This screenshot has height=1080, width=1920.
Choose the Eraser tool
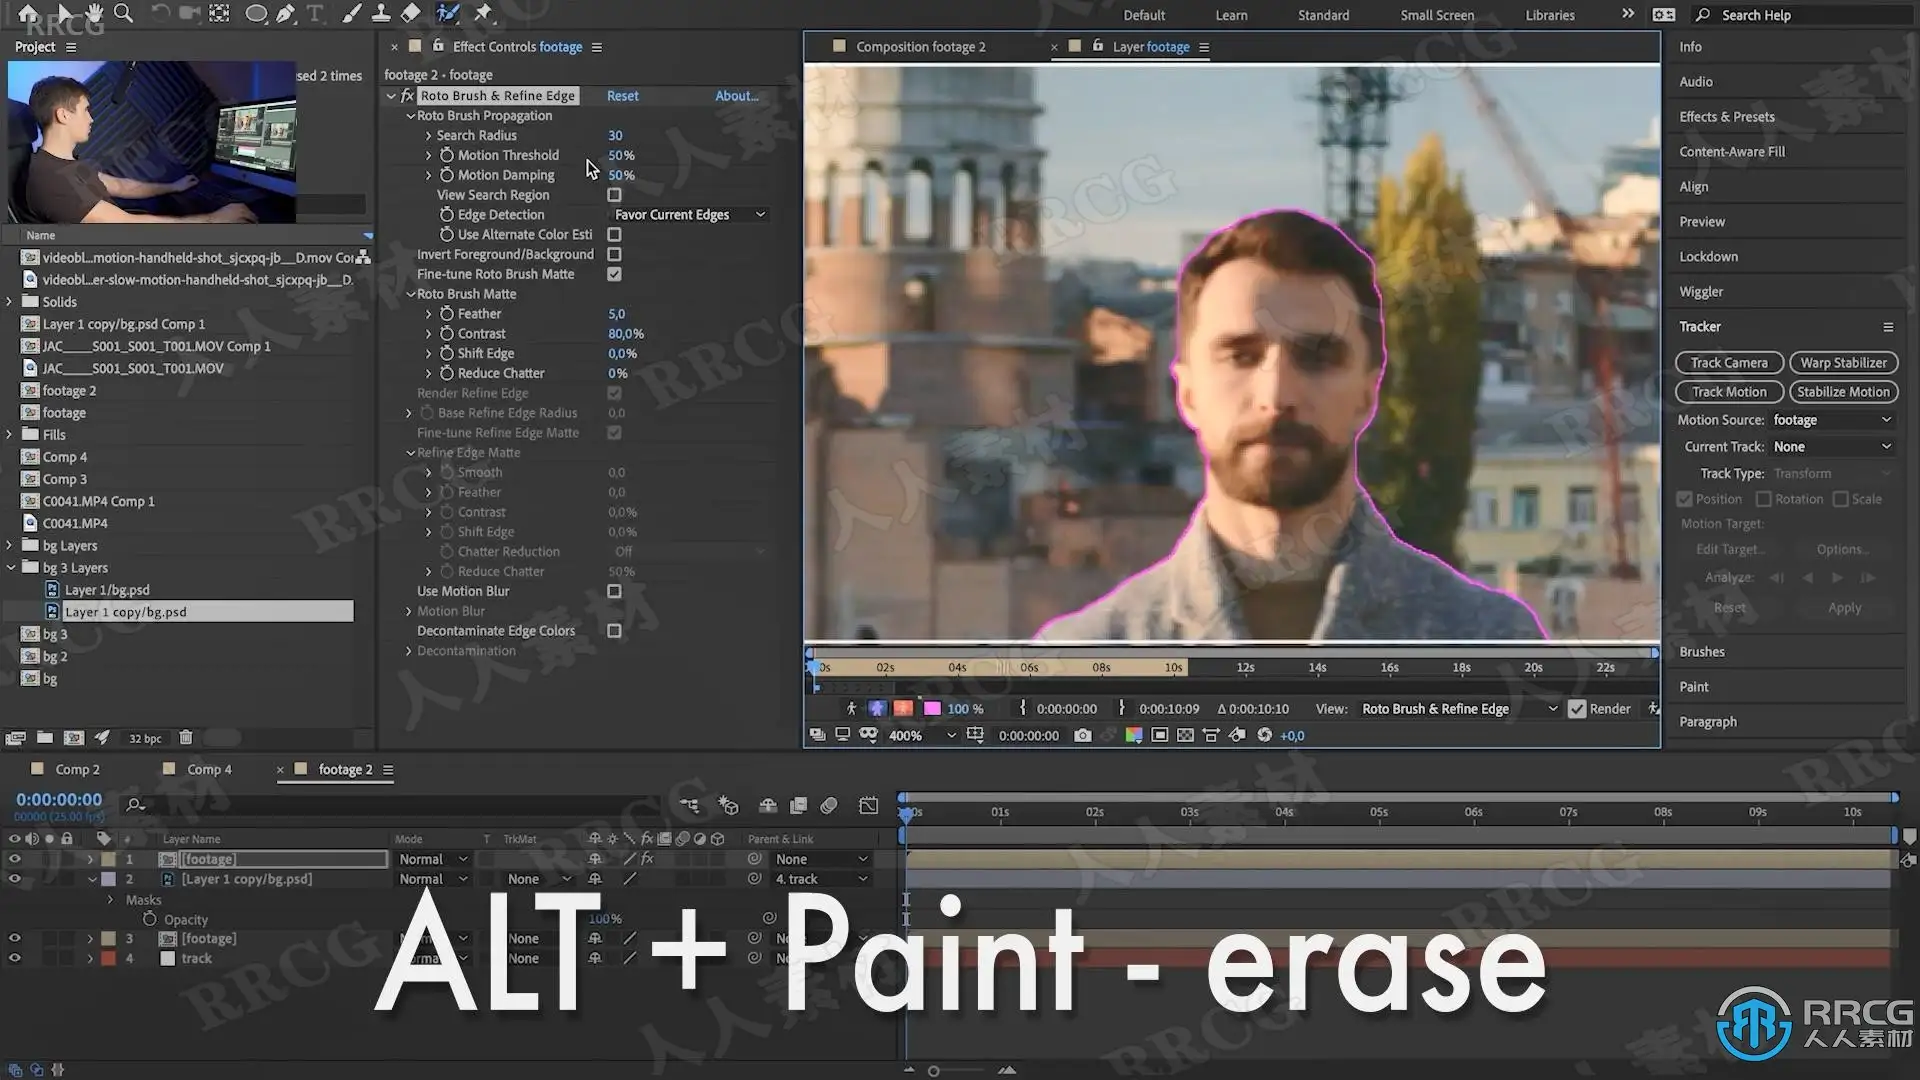tap(410, 13)
